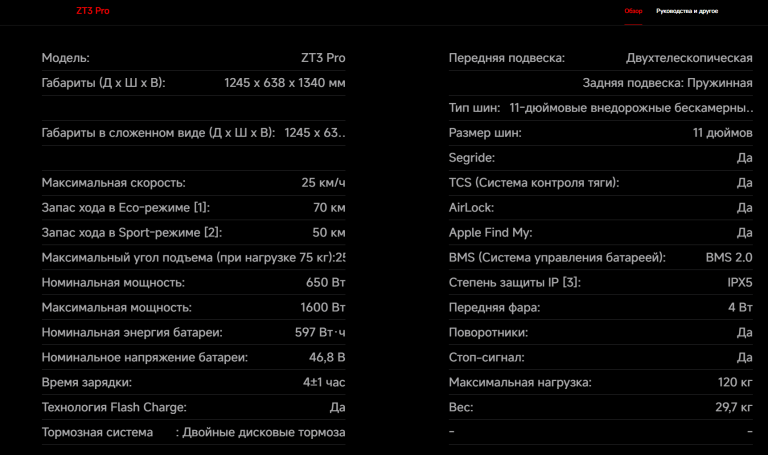Click the Вес 29,7 кг value

734,407
